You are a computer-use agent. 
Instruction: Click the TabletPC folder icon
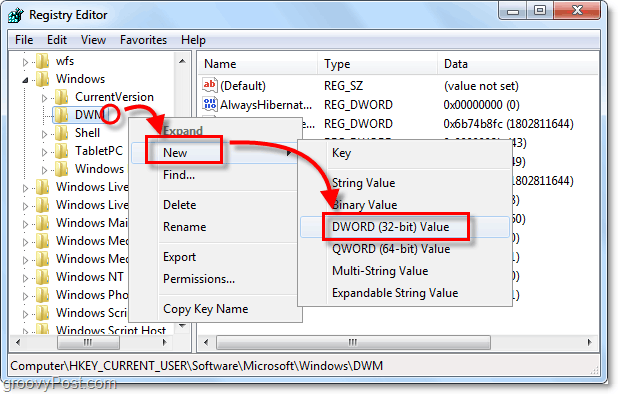[61, 151]
